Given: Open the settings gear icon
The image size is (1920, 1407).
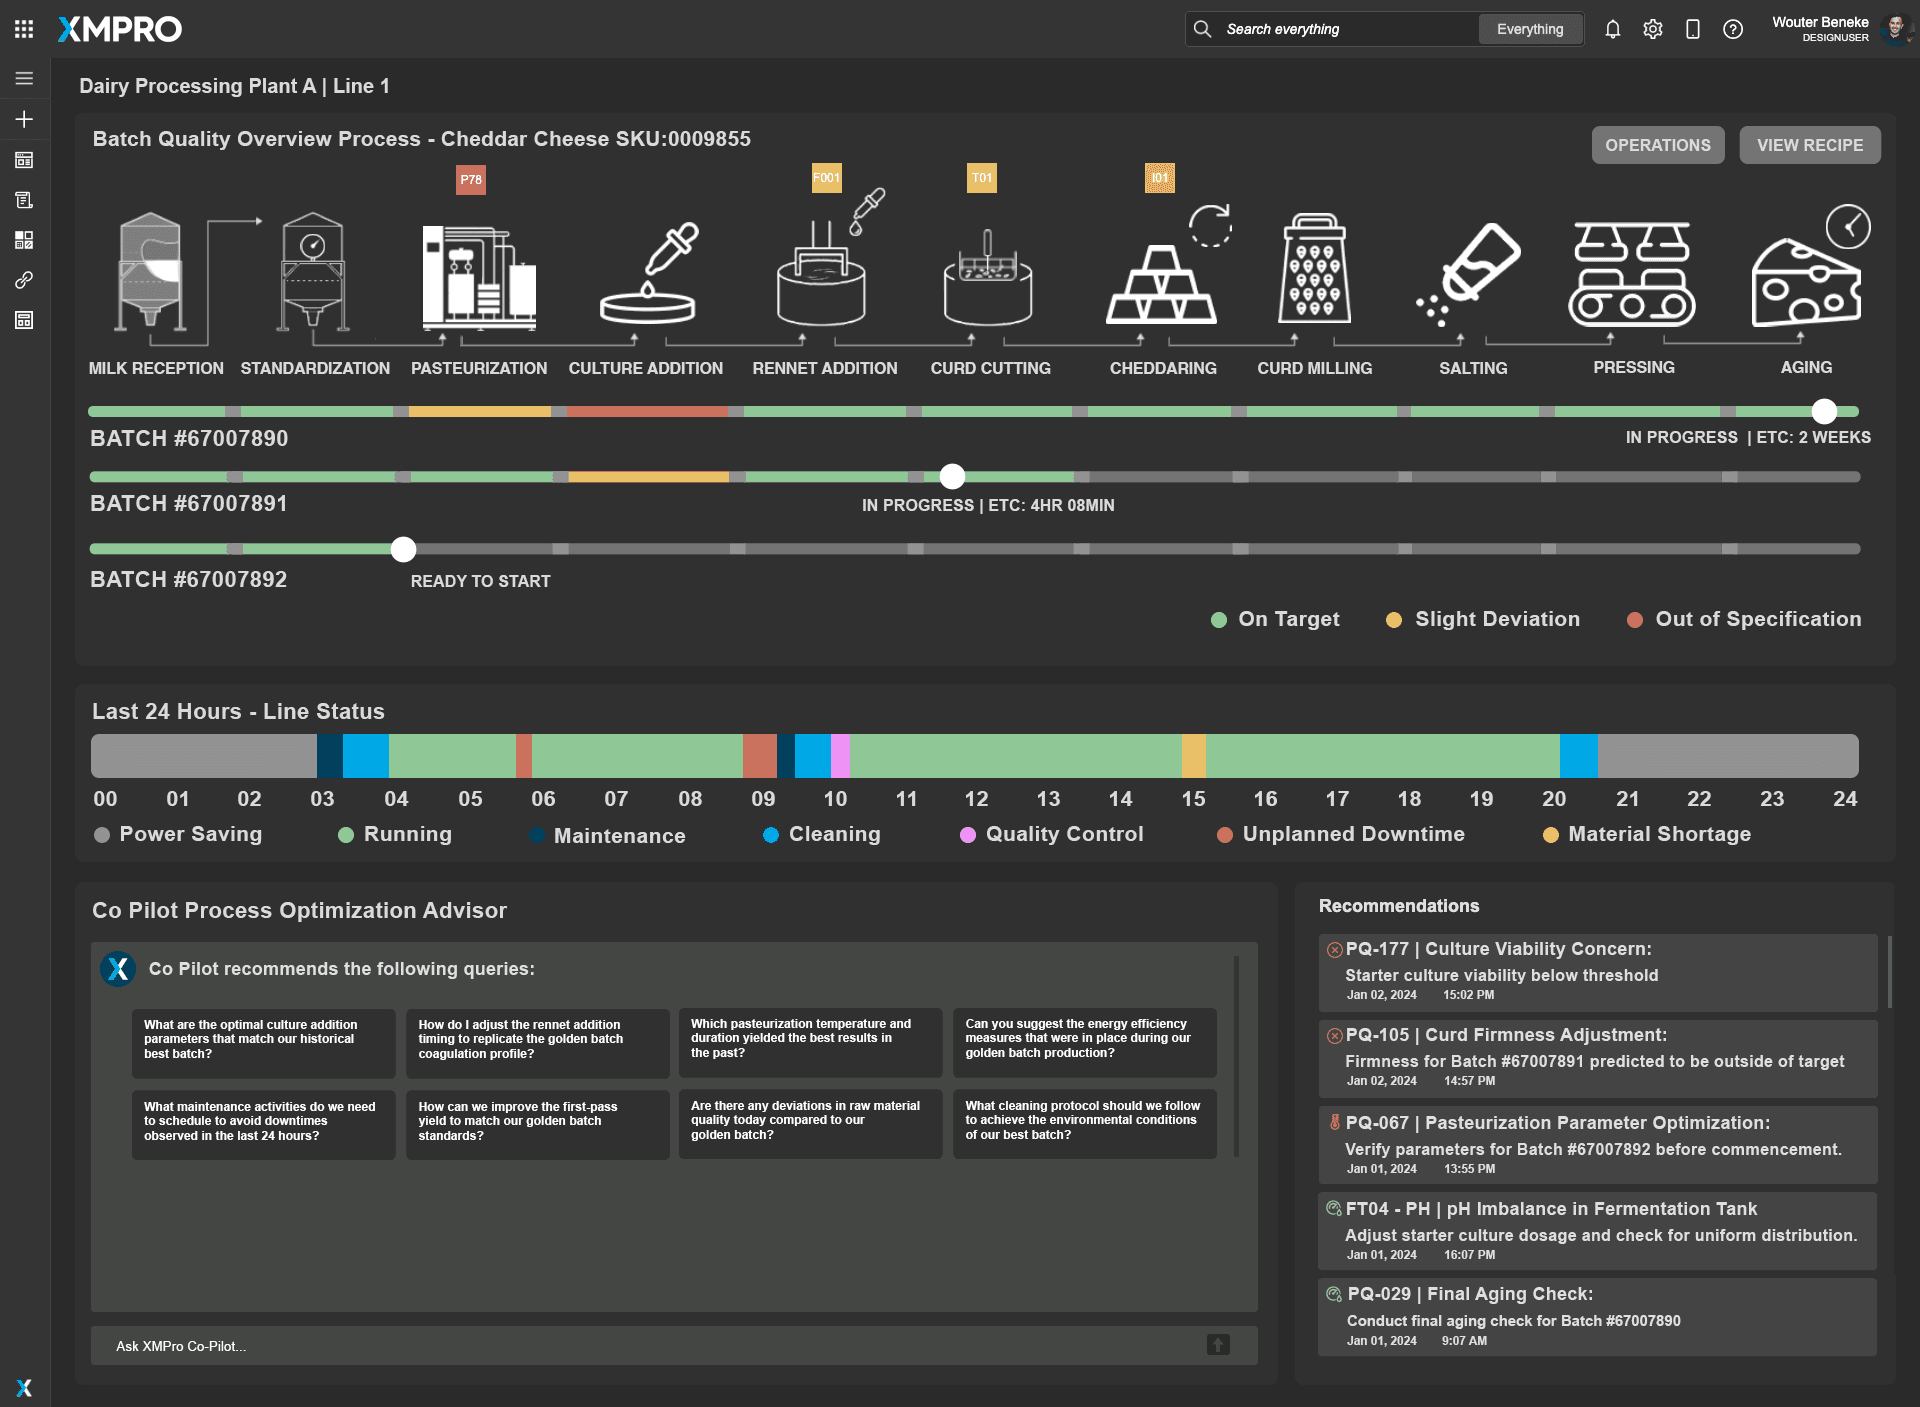Looking at the screenshot, I should pyautogui.click(x=1652, y=29).
